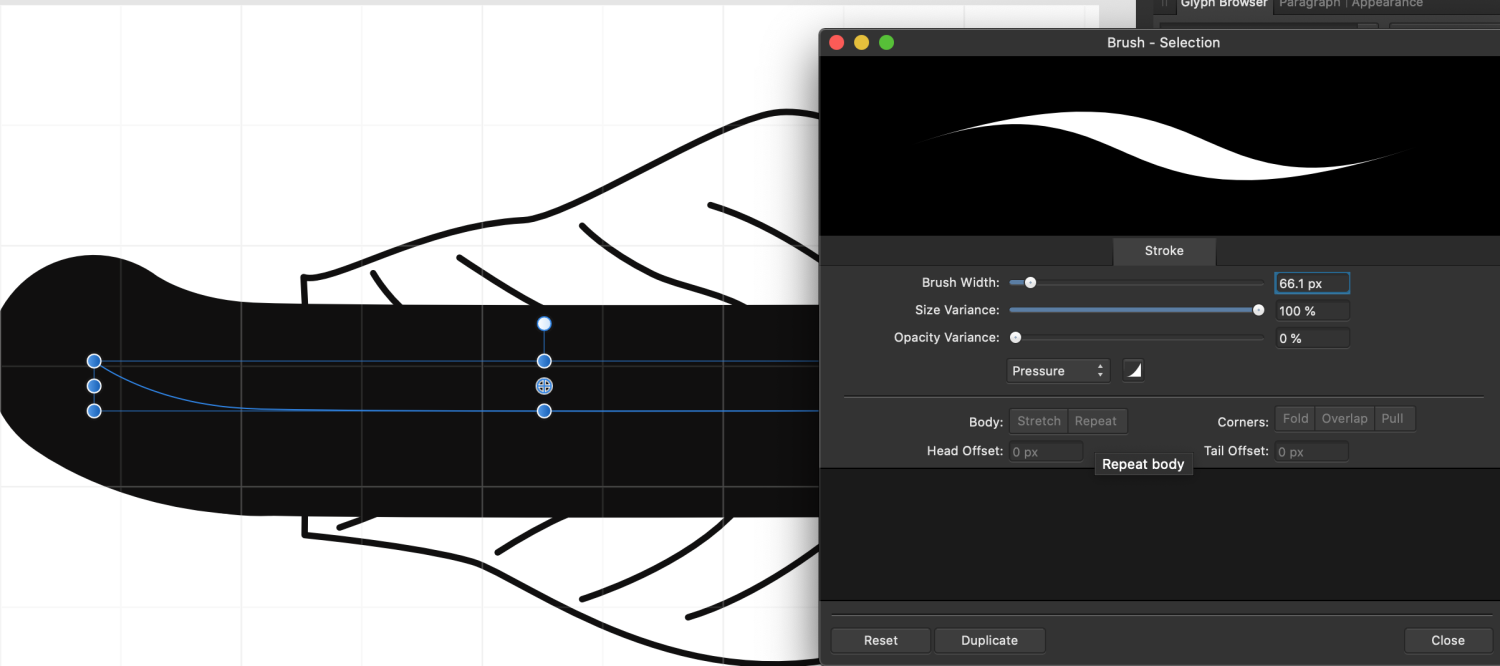1500x666 pixels.
Task: Set corners to Fold
Action: pos(1294,418)
